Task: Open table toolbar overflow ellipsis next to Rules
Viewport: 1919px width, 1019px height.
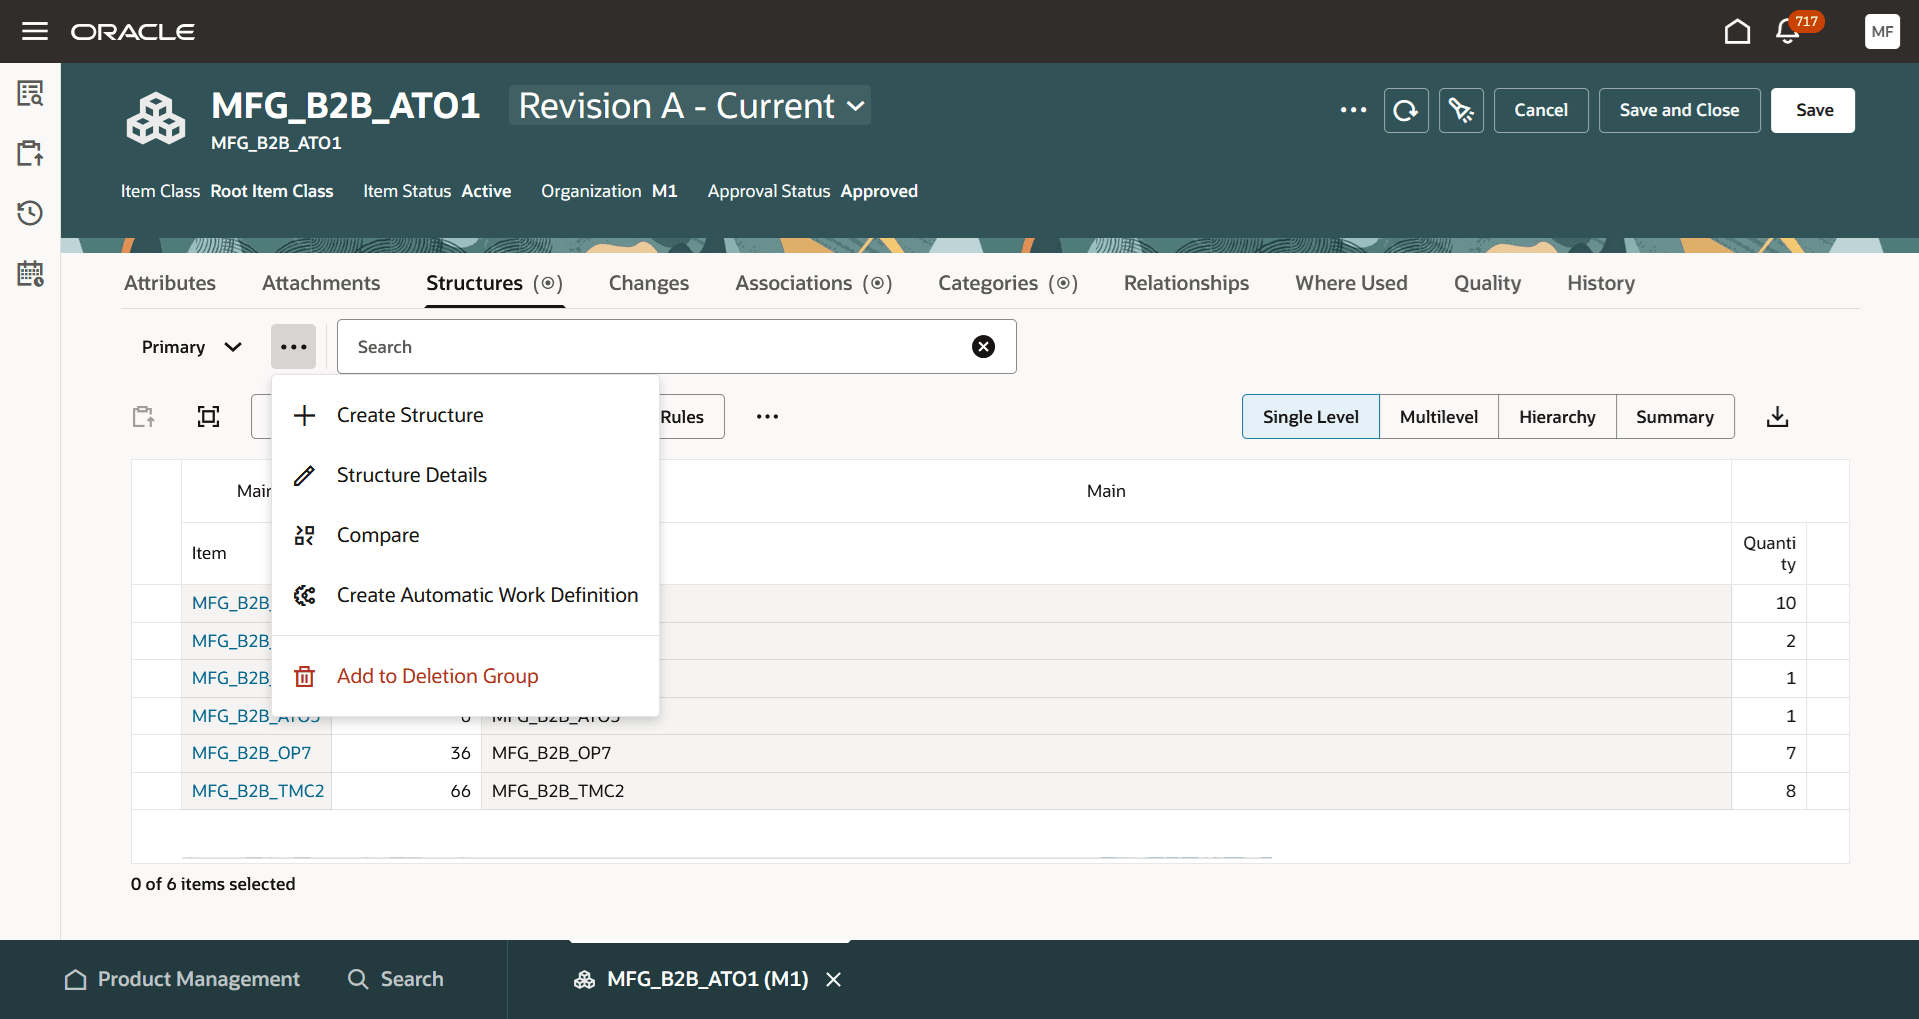Action: [x=767, y=417]
